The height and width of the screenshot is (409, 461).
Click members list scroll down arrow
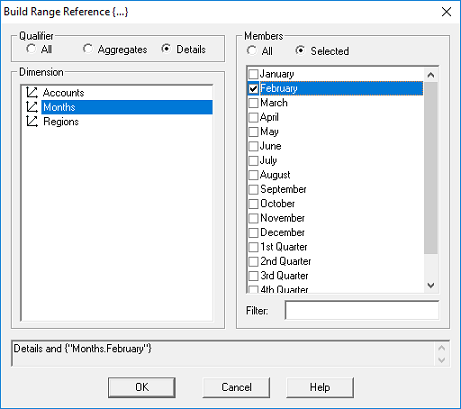(431, 285)
